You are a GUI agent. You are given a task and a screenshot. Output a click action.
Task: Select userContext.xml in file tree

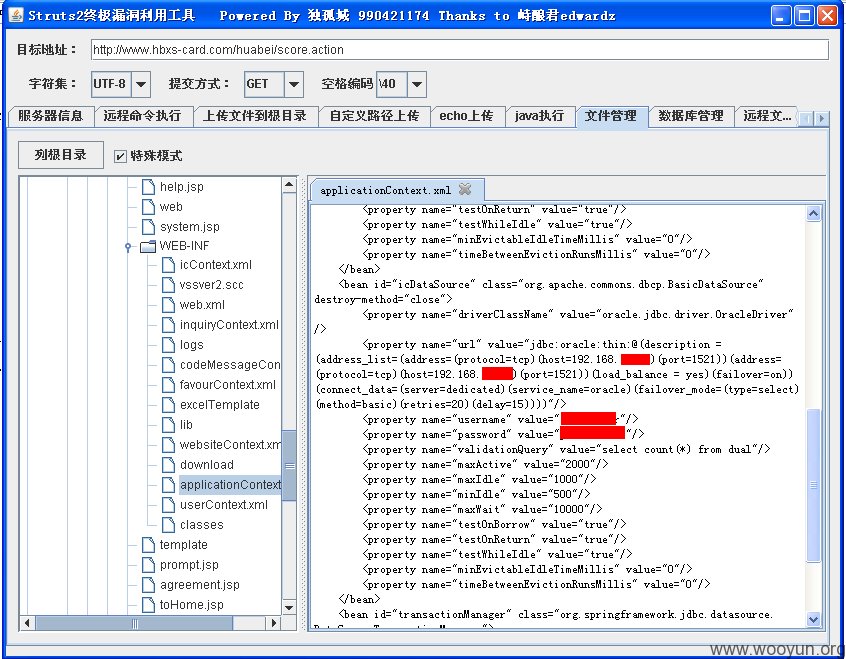224,505
